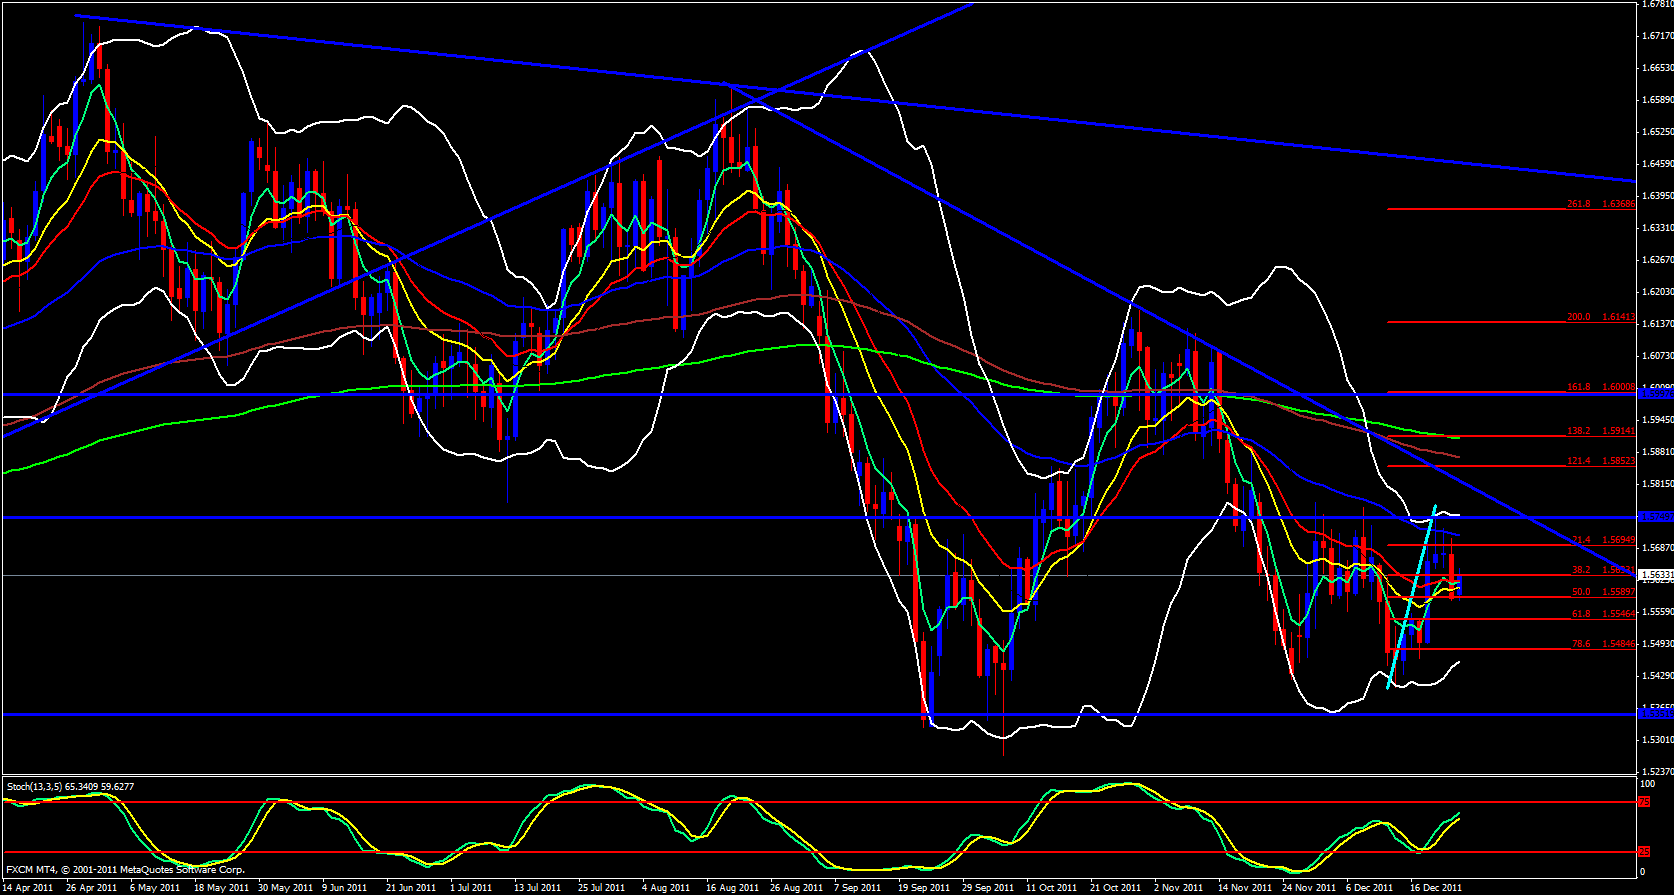
Task: Click the 26 Apr 2011 date label
Action: 91,887
